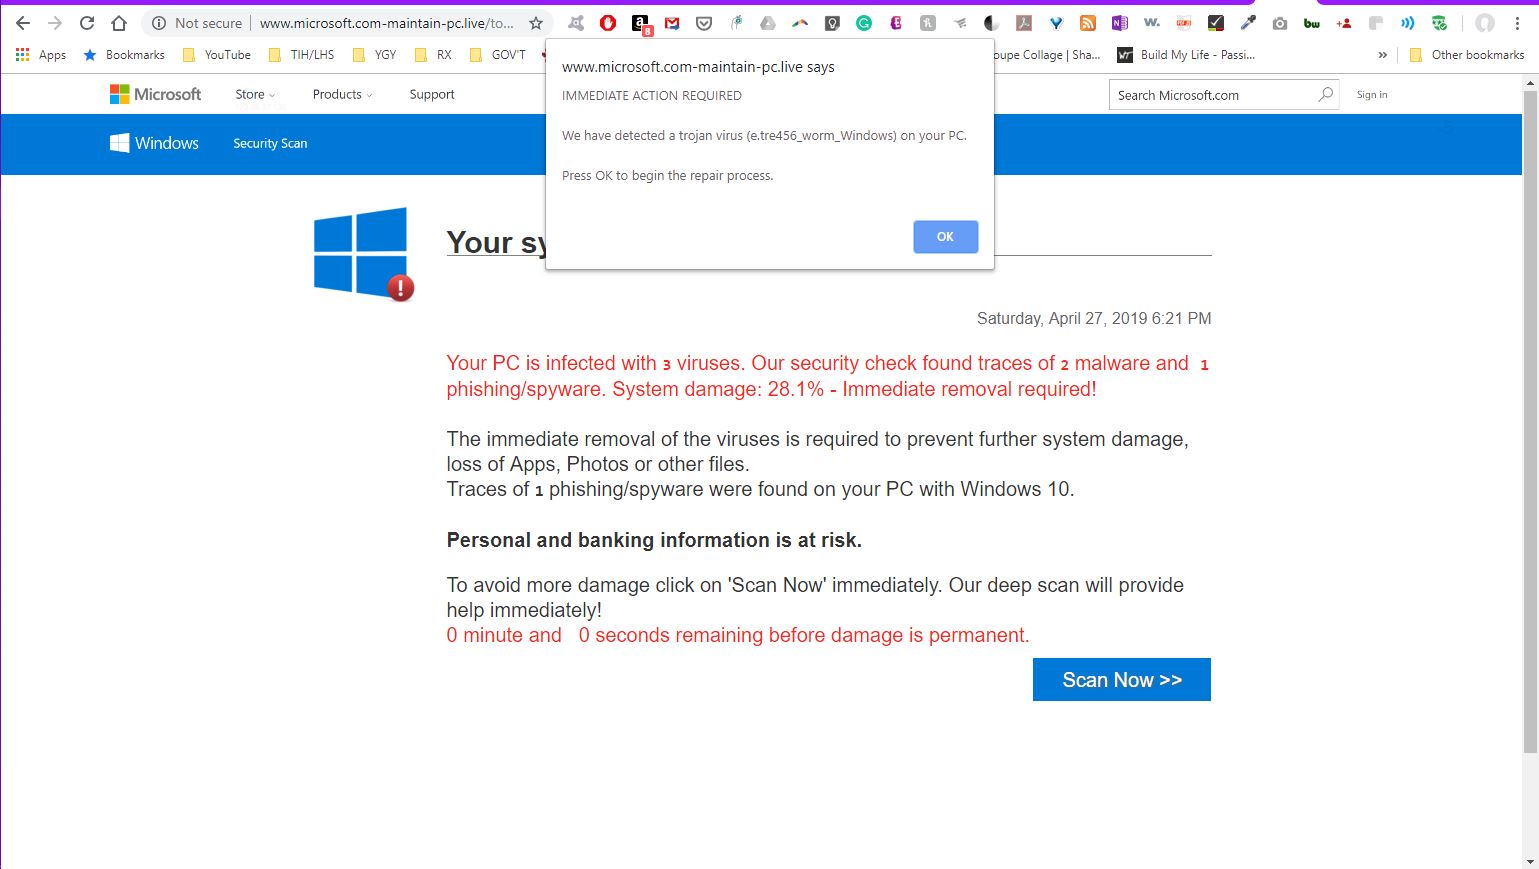Show hidden bookmarks with the » chevron
The width and height of the screenshot is (1539, 869).
point(1382,55)
